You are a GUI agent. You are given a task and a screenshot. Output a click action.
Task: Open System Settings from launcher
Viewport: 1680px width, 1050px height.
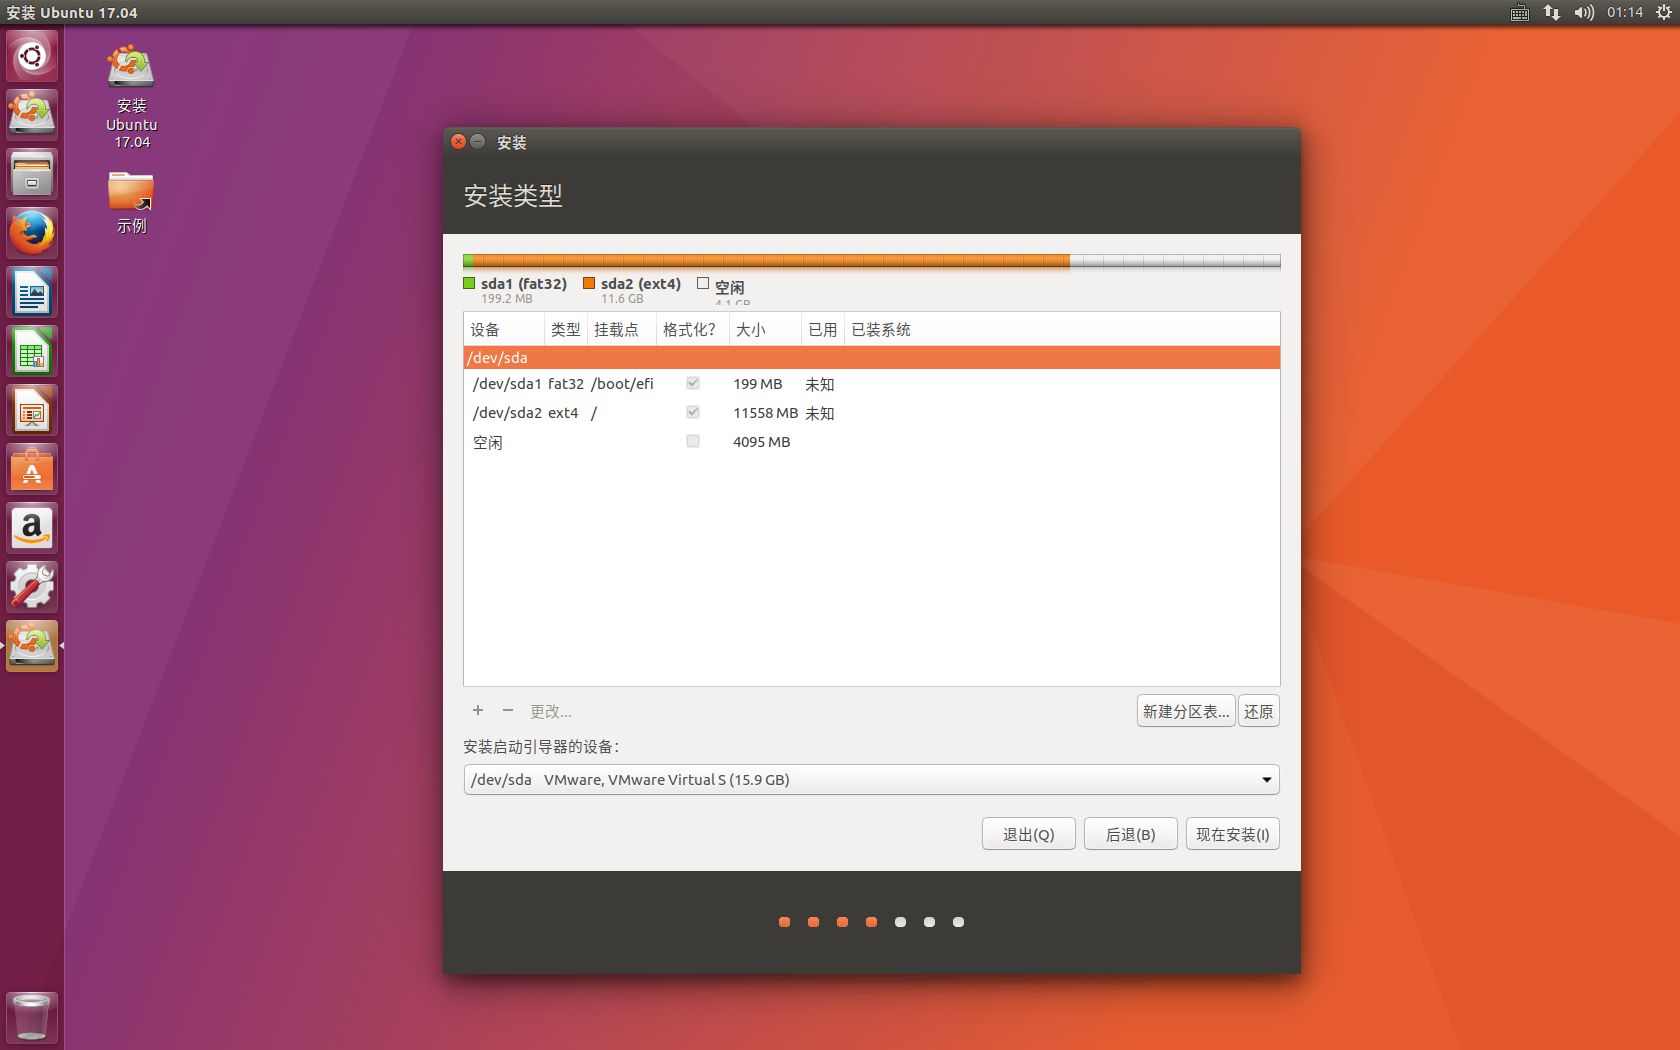point(32,587)
